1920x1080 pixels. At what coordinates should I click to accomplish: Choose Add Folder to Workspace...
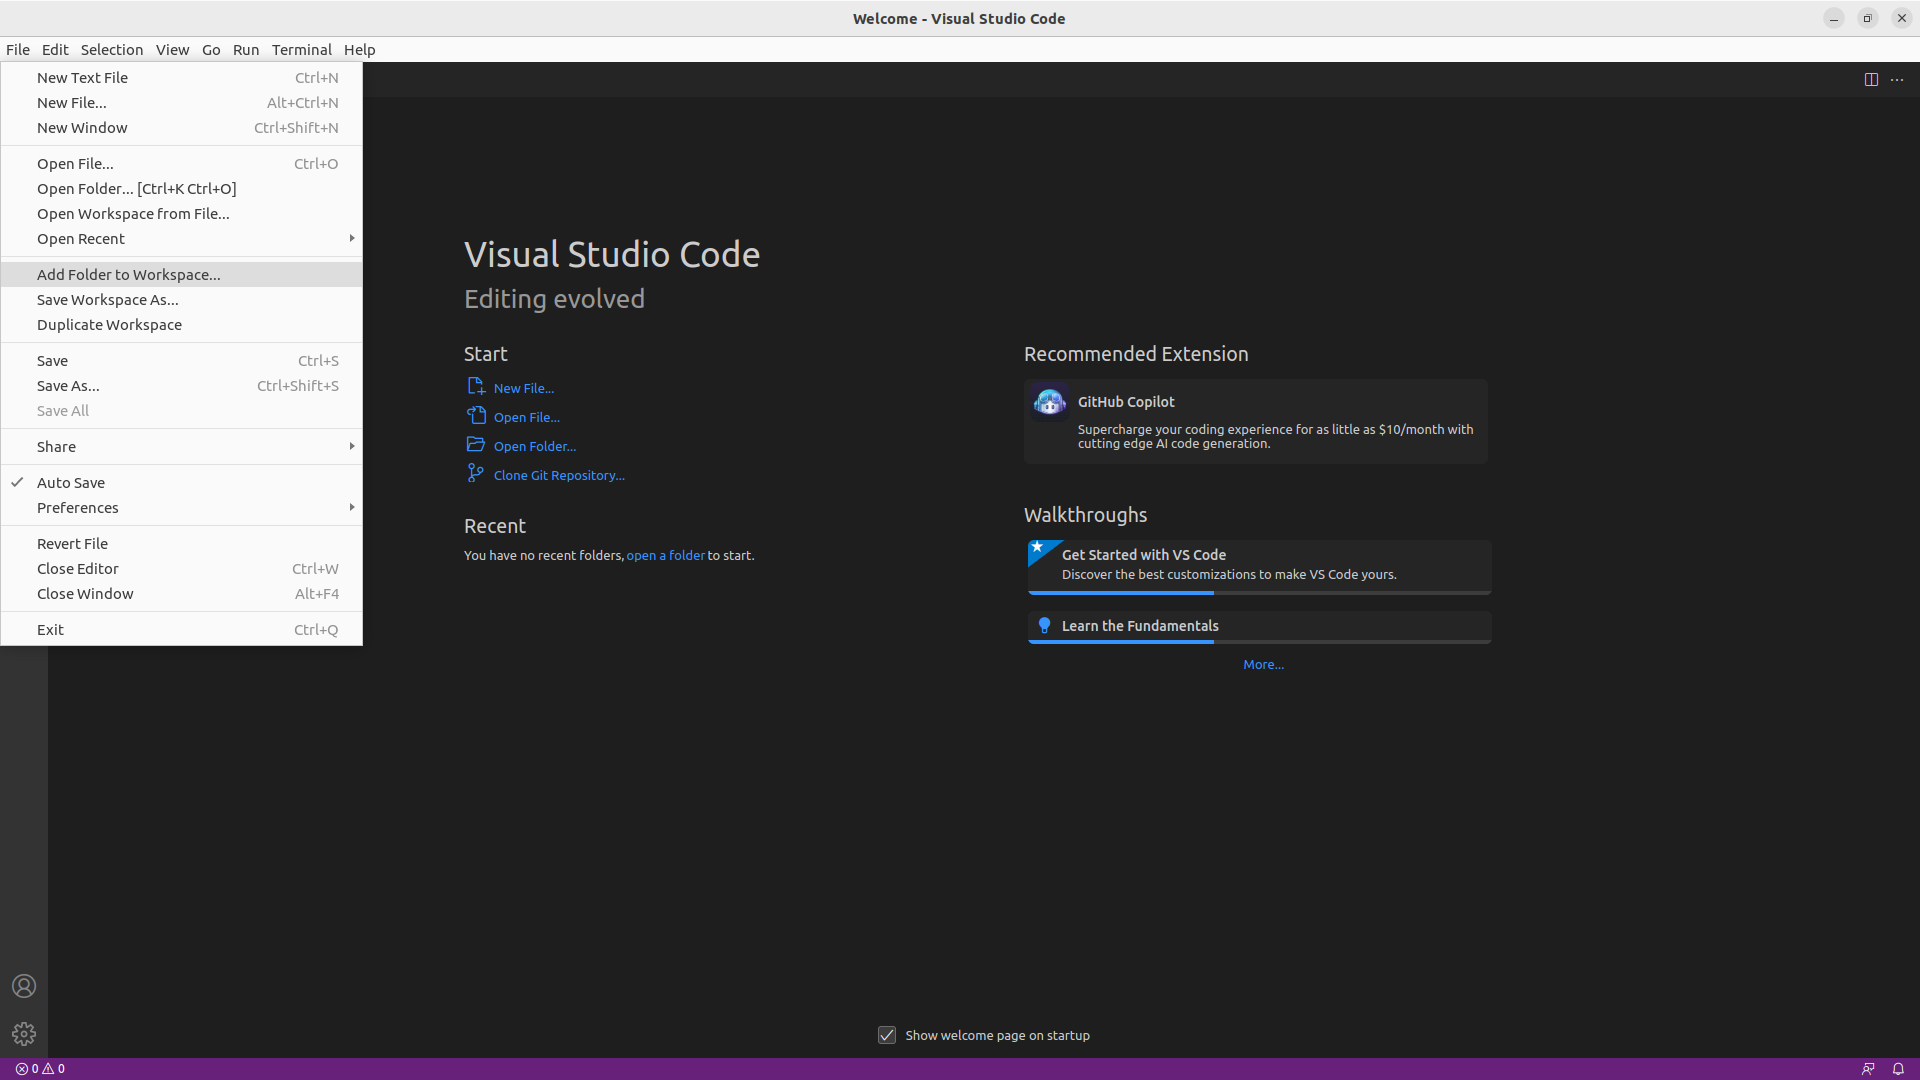[x=181, y=275]
